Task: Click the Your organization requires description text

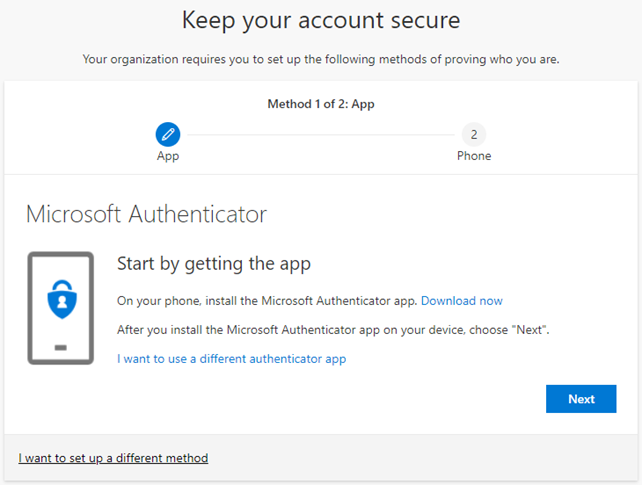Action: click(x=320, y=60)
